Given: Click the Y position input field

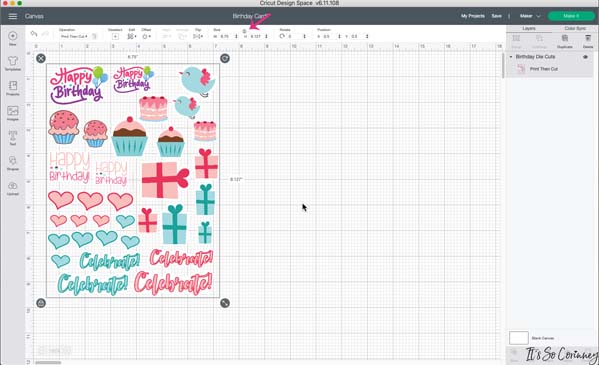Looking at the screenshot, I should (x=357, y=36).
